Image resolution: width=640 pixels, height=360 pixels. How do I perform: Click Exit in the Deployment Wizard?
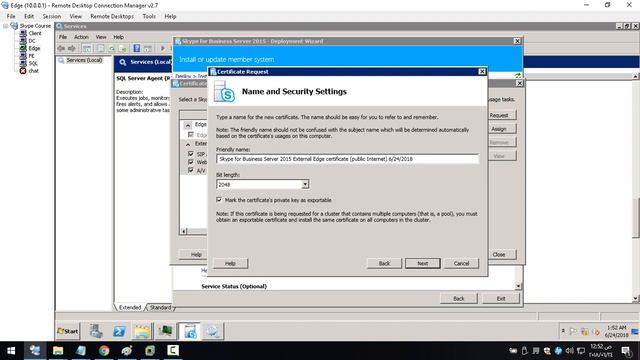point(501,298)
